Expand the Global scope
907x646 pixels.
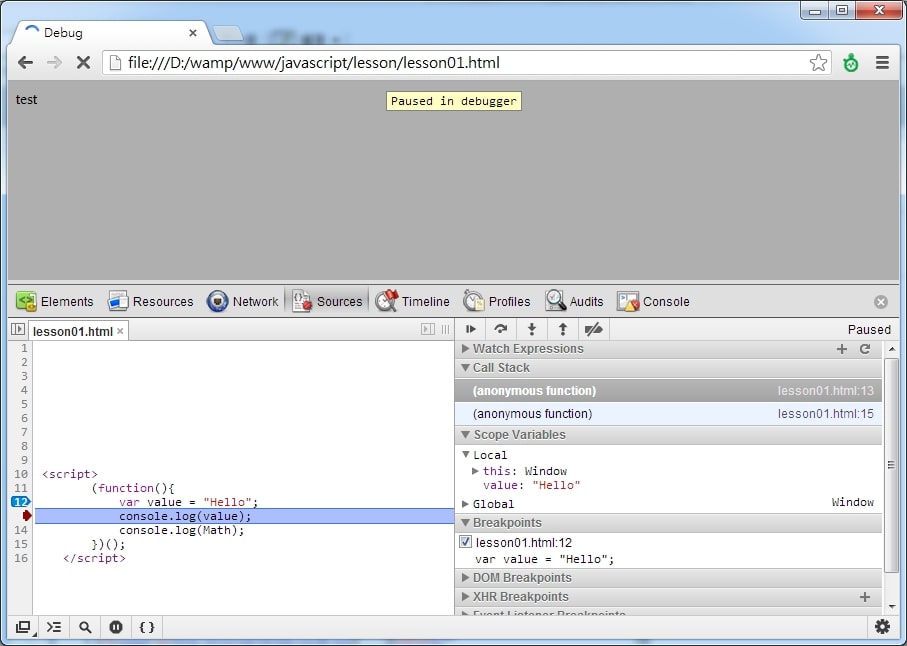coord(466,504)
